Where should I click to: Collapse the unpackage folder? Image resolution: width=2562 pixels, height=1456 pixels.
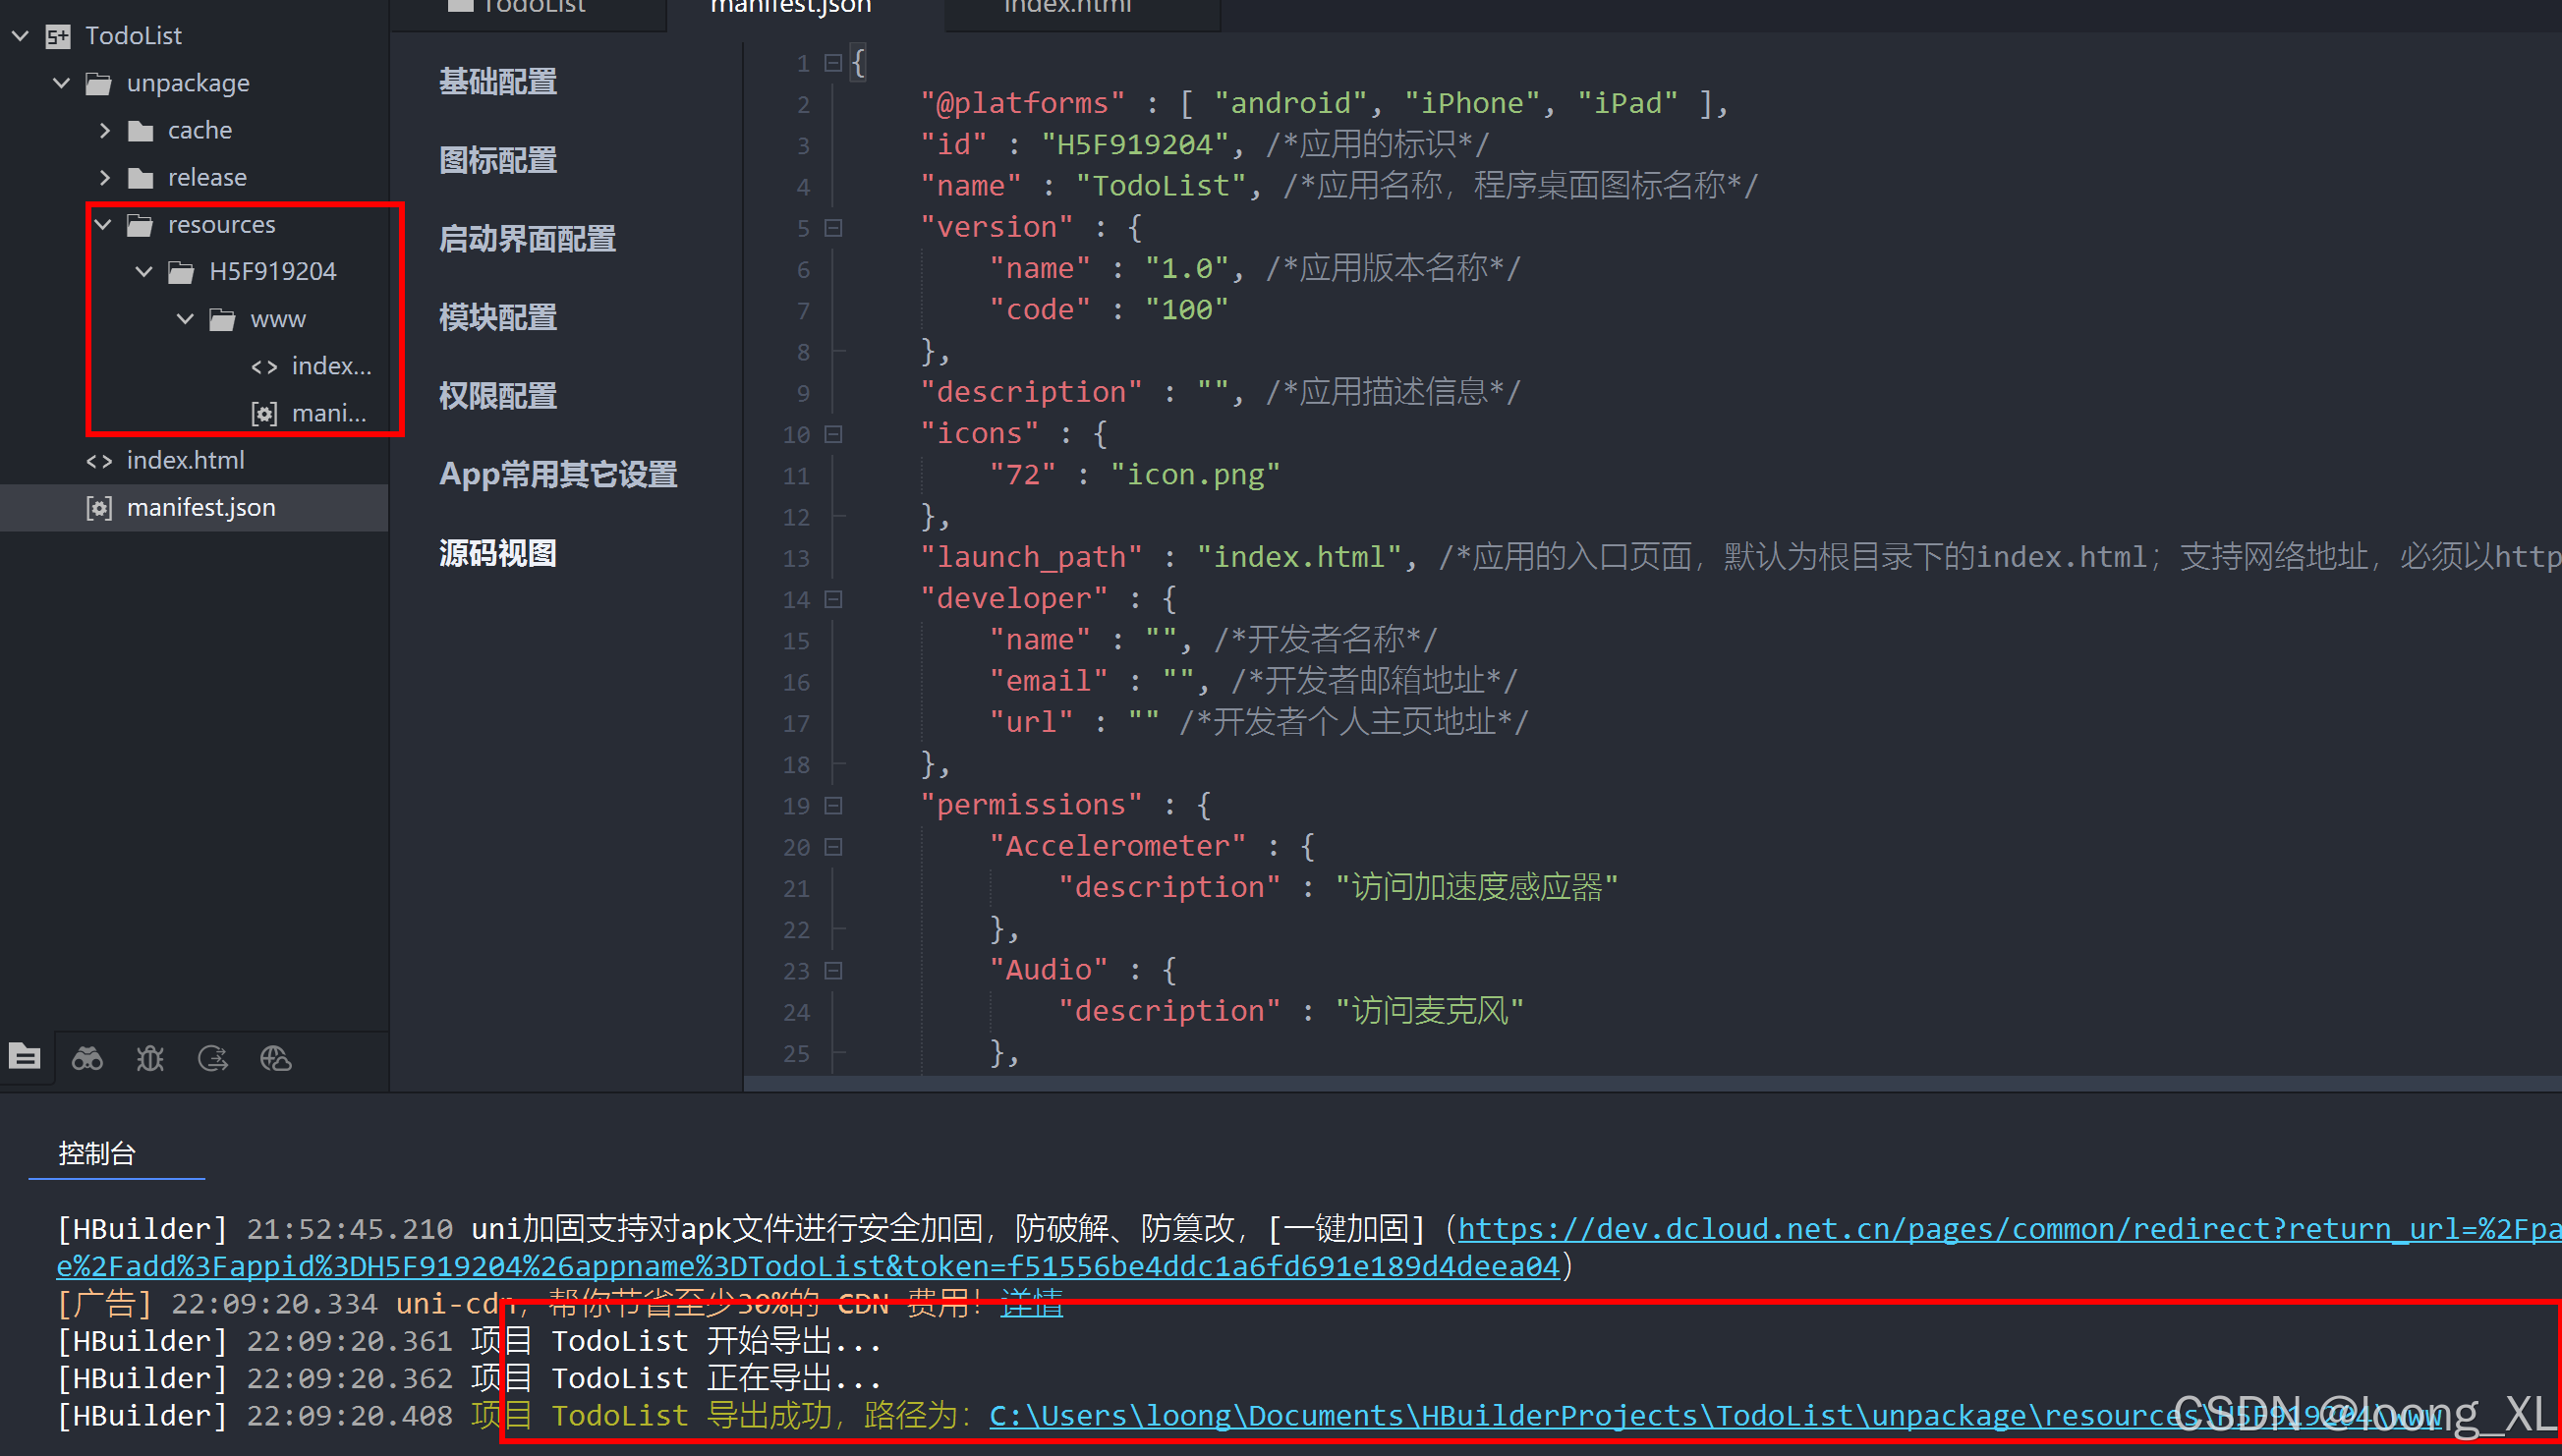point(62,83)
